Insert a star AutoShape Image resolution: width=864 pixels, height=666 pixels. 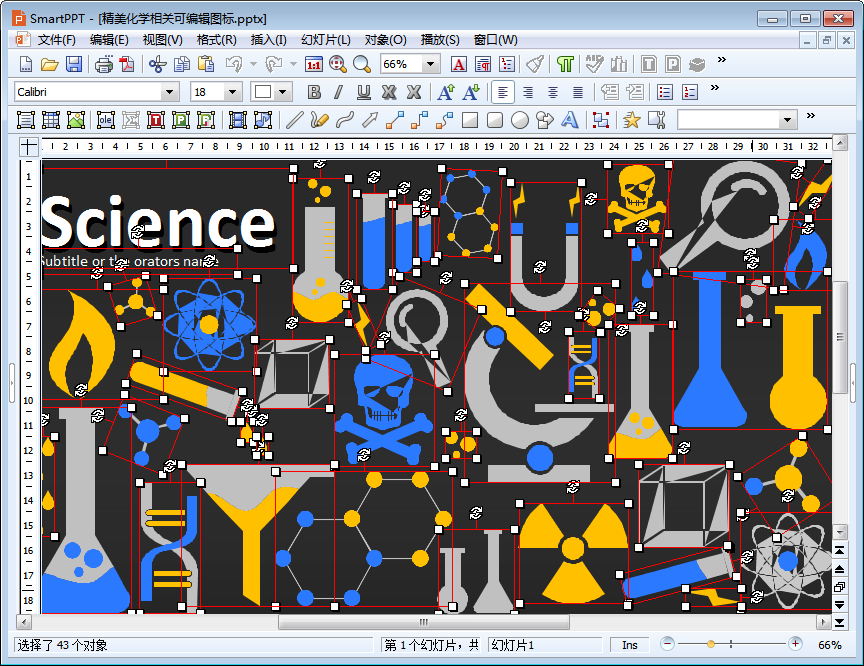pyautogui.click(x=631, y=120)
